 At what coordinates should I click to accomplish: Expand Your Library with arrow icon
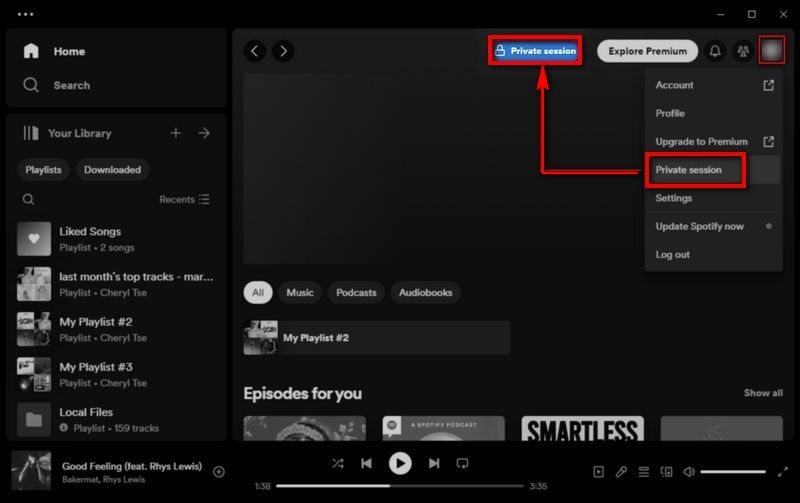pyautogui.click(x=204, y=133)
